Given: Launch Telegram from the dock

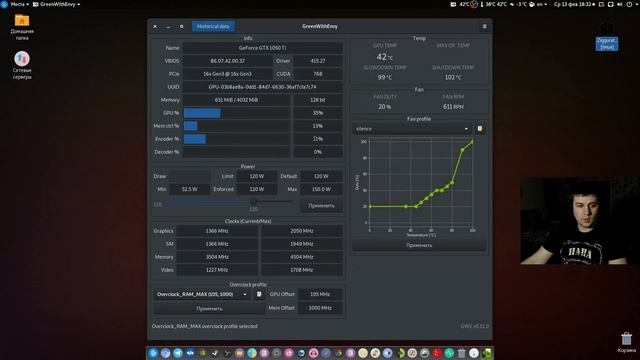Looking at the screenshot, I should click(178, 353).
